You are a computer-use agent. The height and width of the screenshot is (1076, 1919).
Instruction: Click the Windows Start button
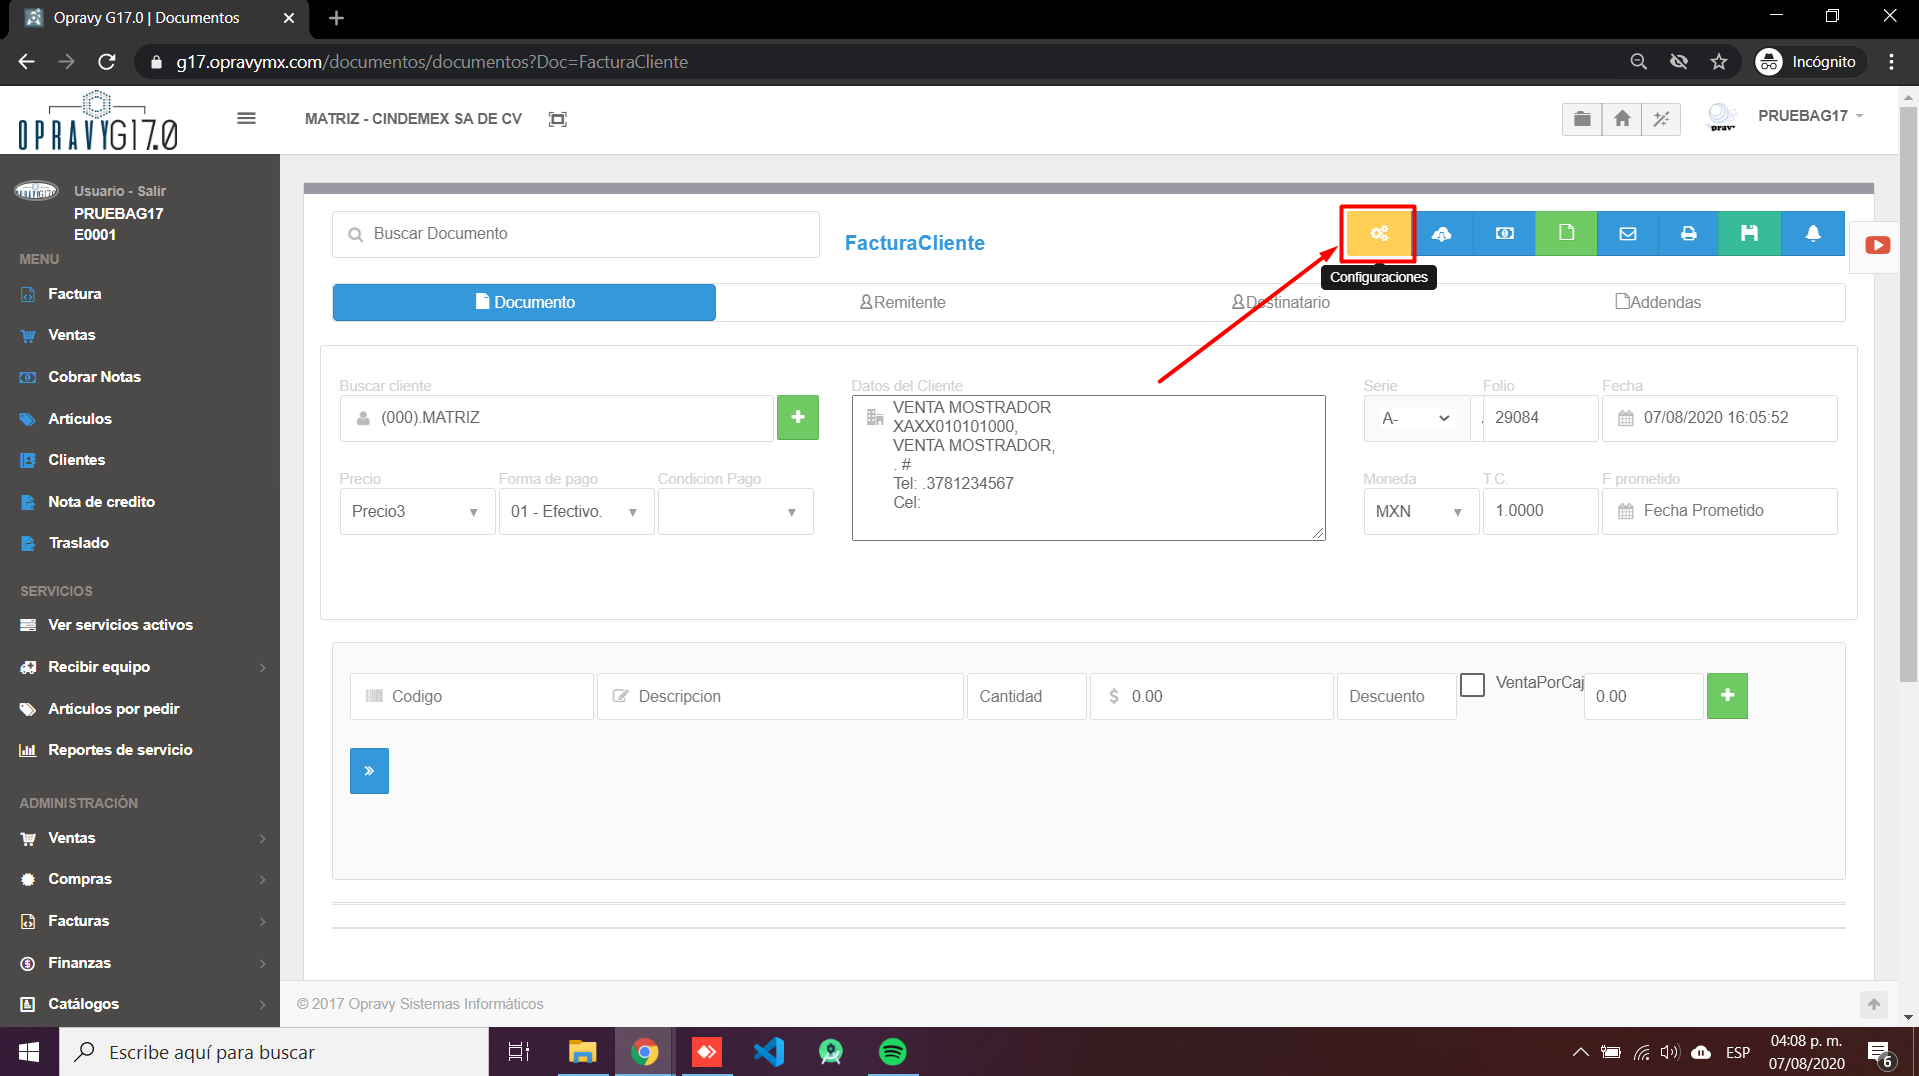(29, 1052)
